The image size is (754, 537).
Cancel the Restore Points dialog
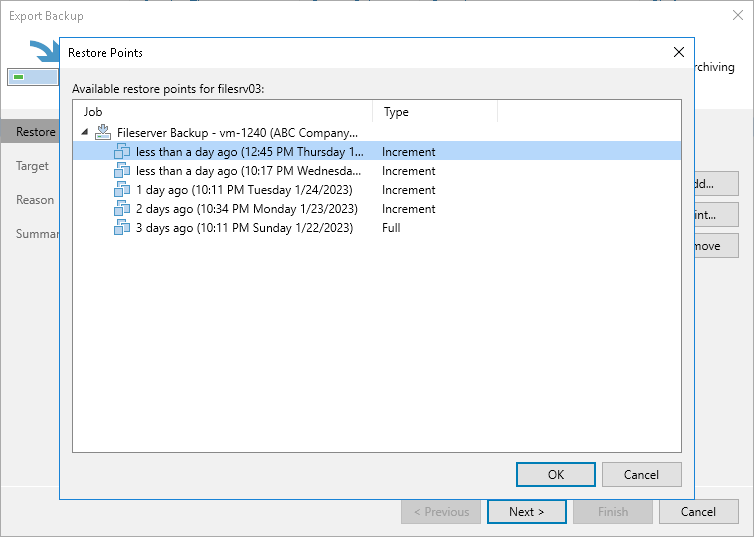(642, 474)
